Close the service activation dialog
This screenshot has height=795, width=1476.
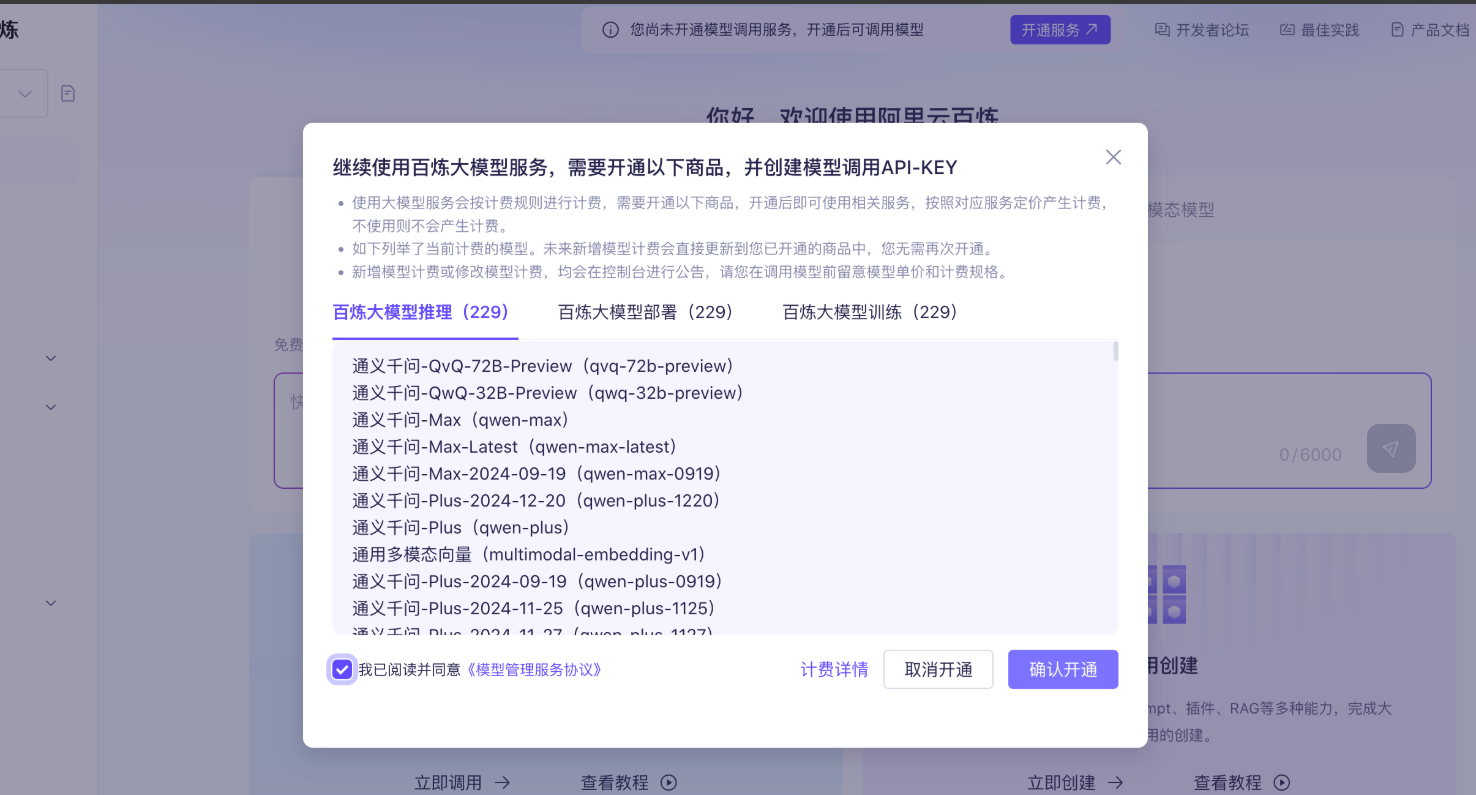[x=1113, y=157]
